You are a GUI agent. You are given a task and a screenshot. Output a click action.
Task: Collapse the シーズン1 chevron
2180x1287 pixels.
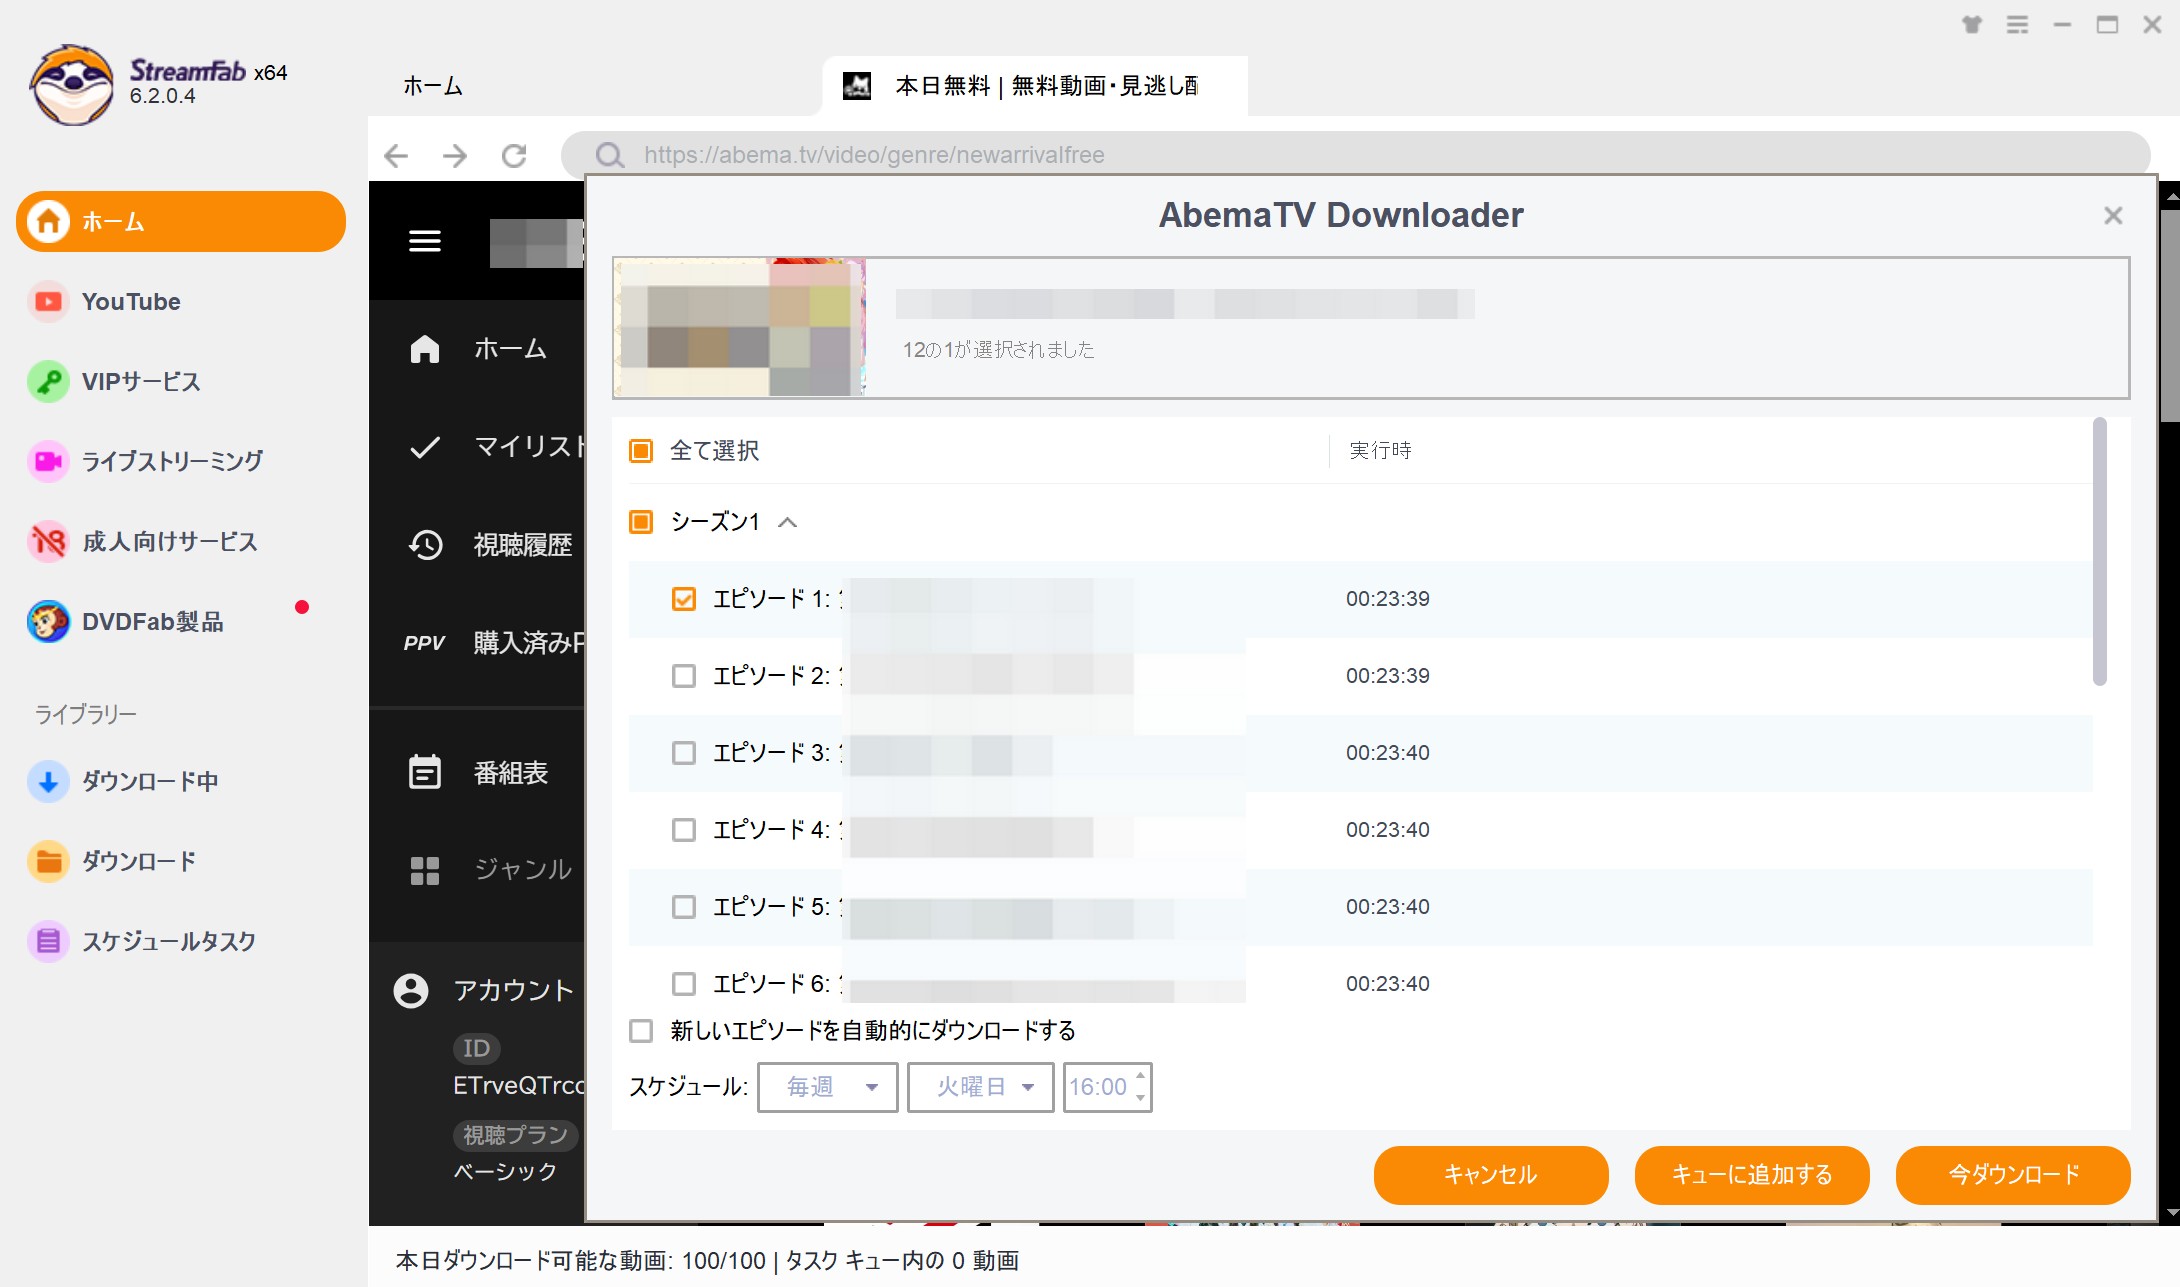point(788,522)
